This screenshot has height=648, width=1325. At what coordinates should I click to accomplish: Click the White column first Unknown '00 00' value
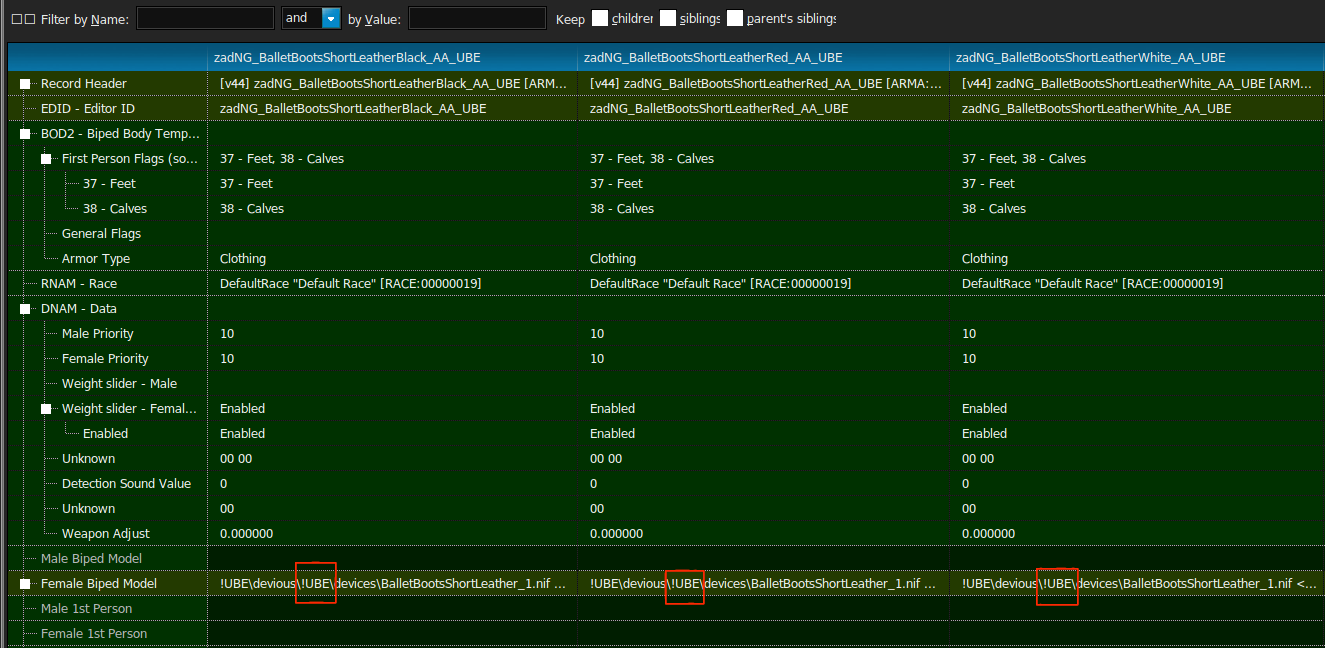click(978, 459)
